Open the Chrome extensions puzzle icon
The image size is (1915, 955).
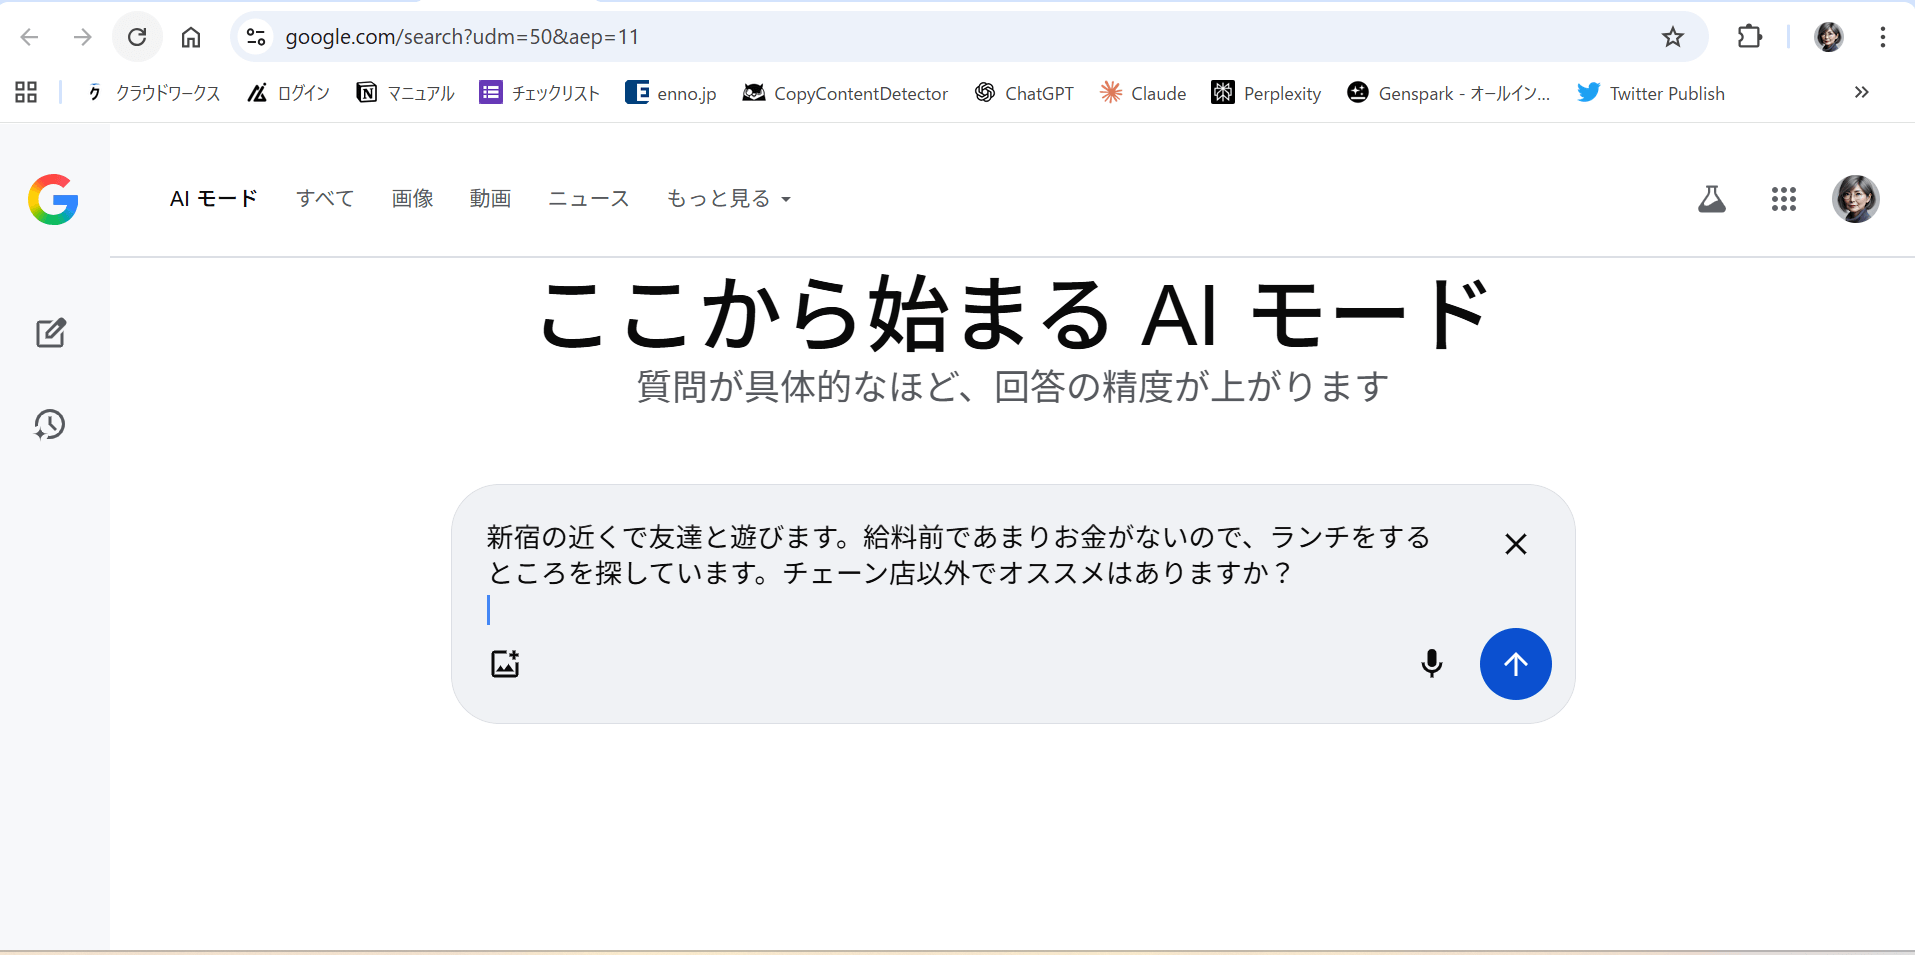coord(1749,37)
